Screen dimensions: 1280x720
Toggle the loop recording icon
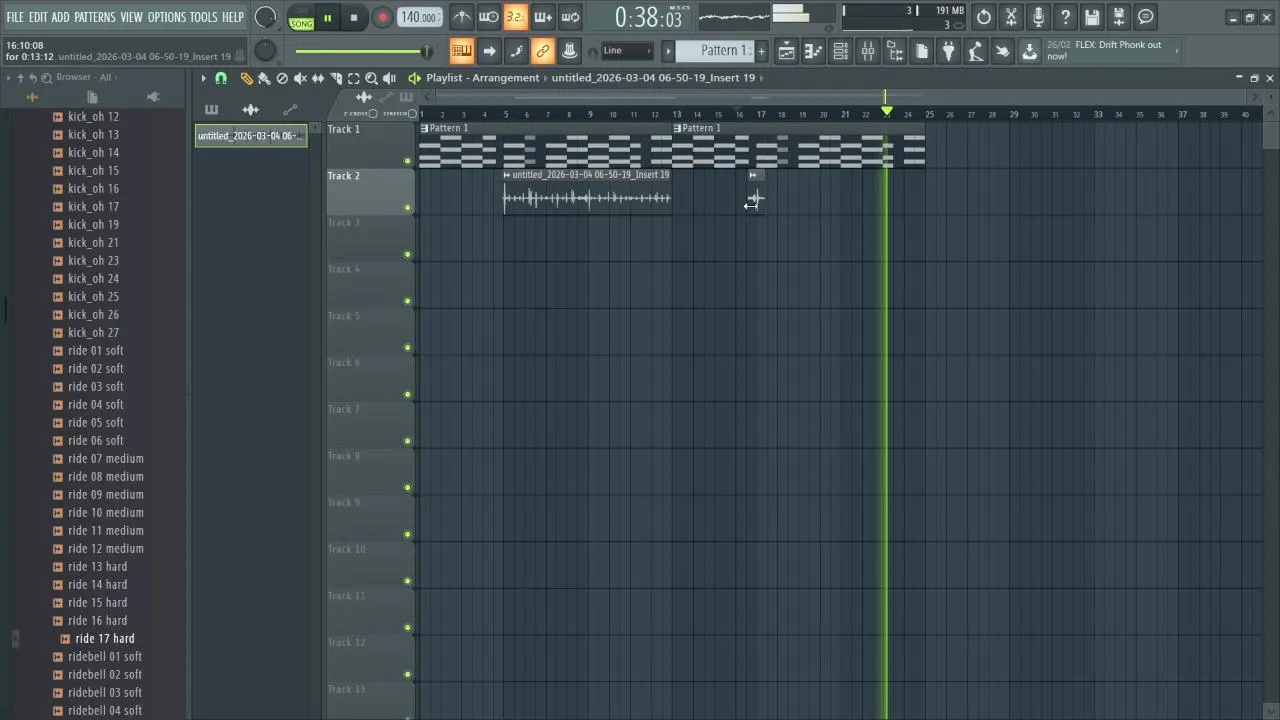[x=570, y=17]
